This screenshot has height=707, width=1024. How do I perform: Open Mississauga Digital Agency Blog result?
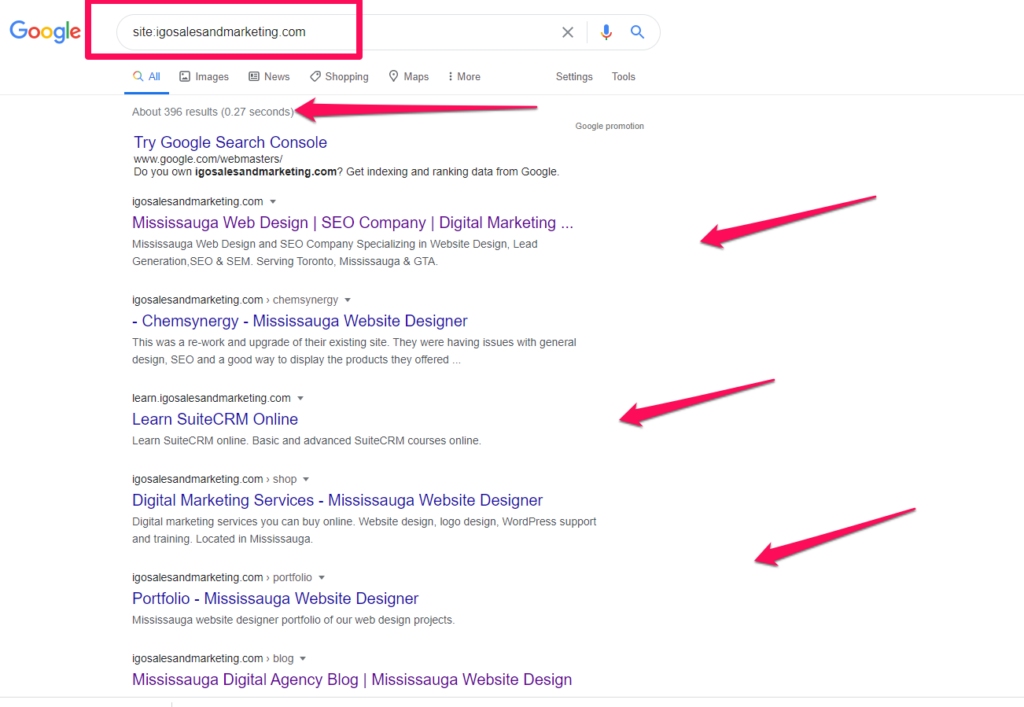(x=352, y=680)
